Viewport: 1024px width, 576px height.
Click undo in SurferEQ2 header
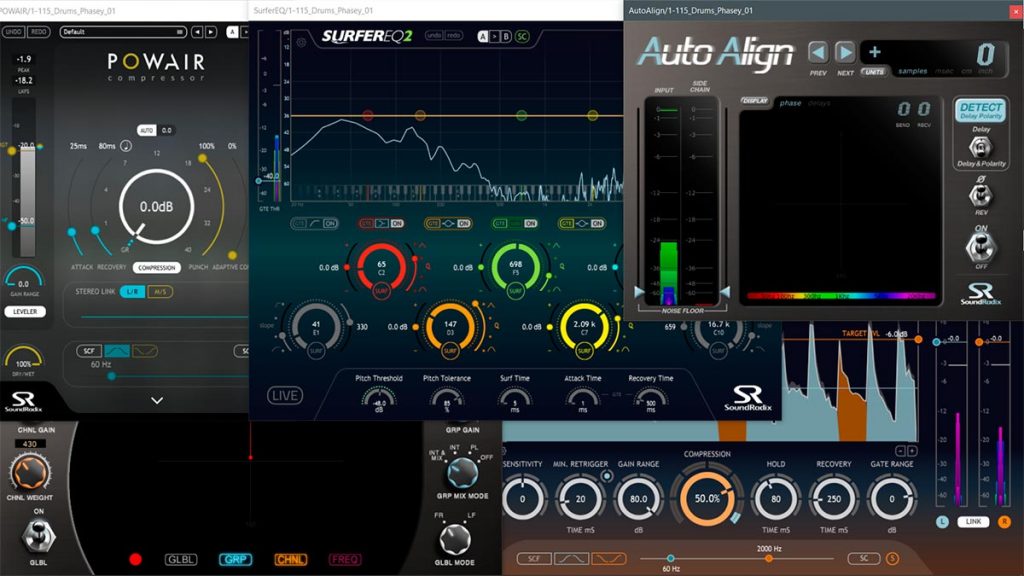[434, 35]
